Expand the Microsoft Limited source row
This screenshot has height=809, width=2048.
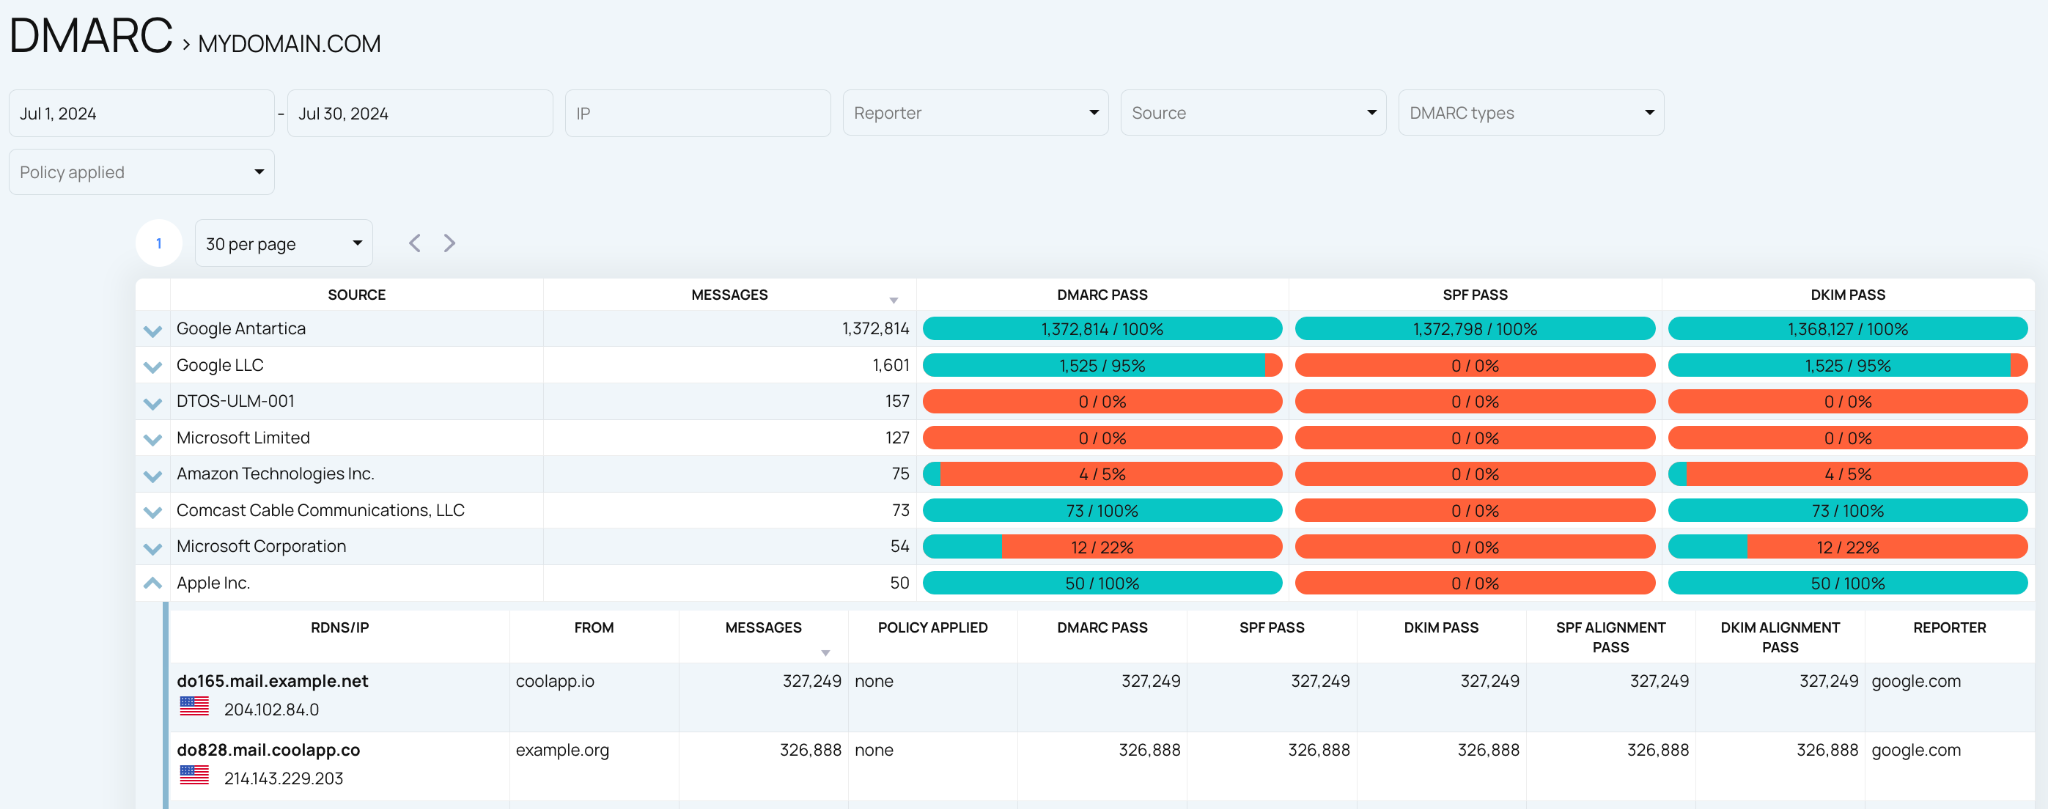coord(152,439)
